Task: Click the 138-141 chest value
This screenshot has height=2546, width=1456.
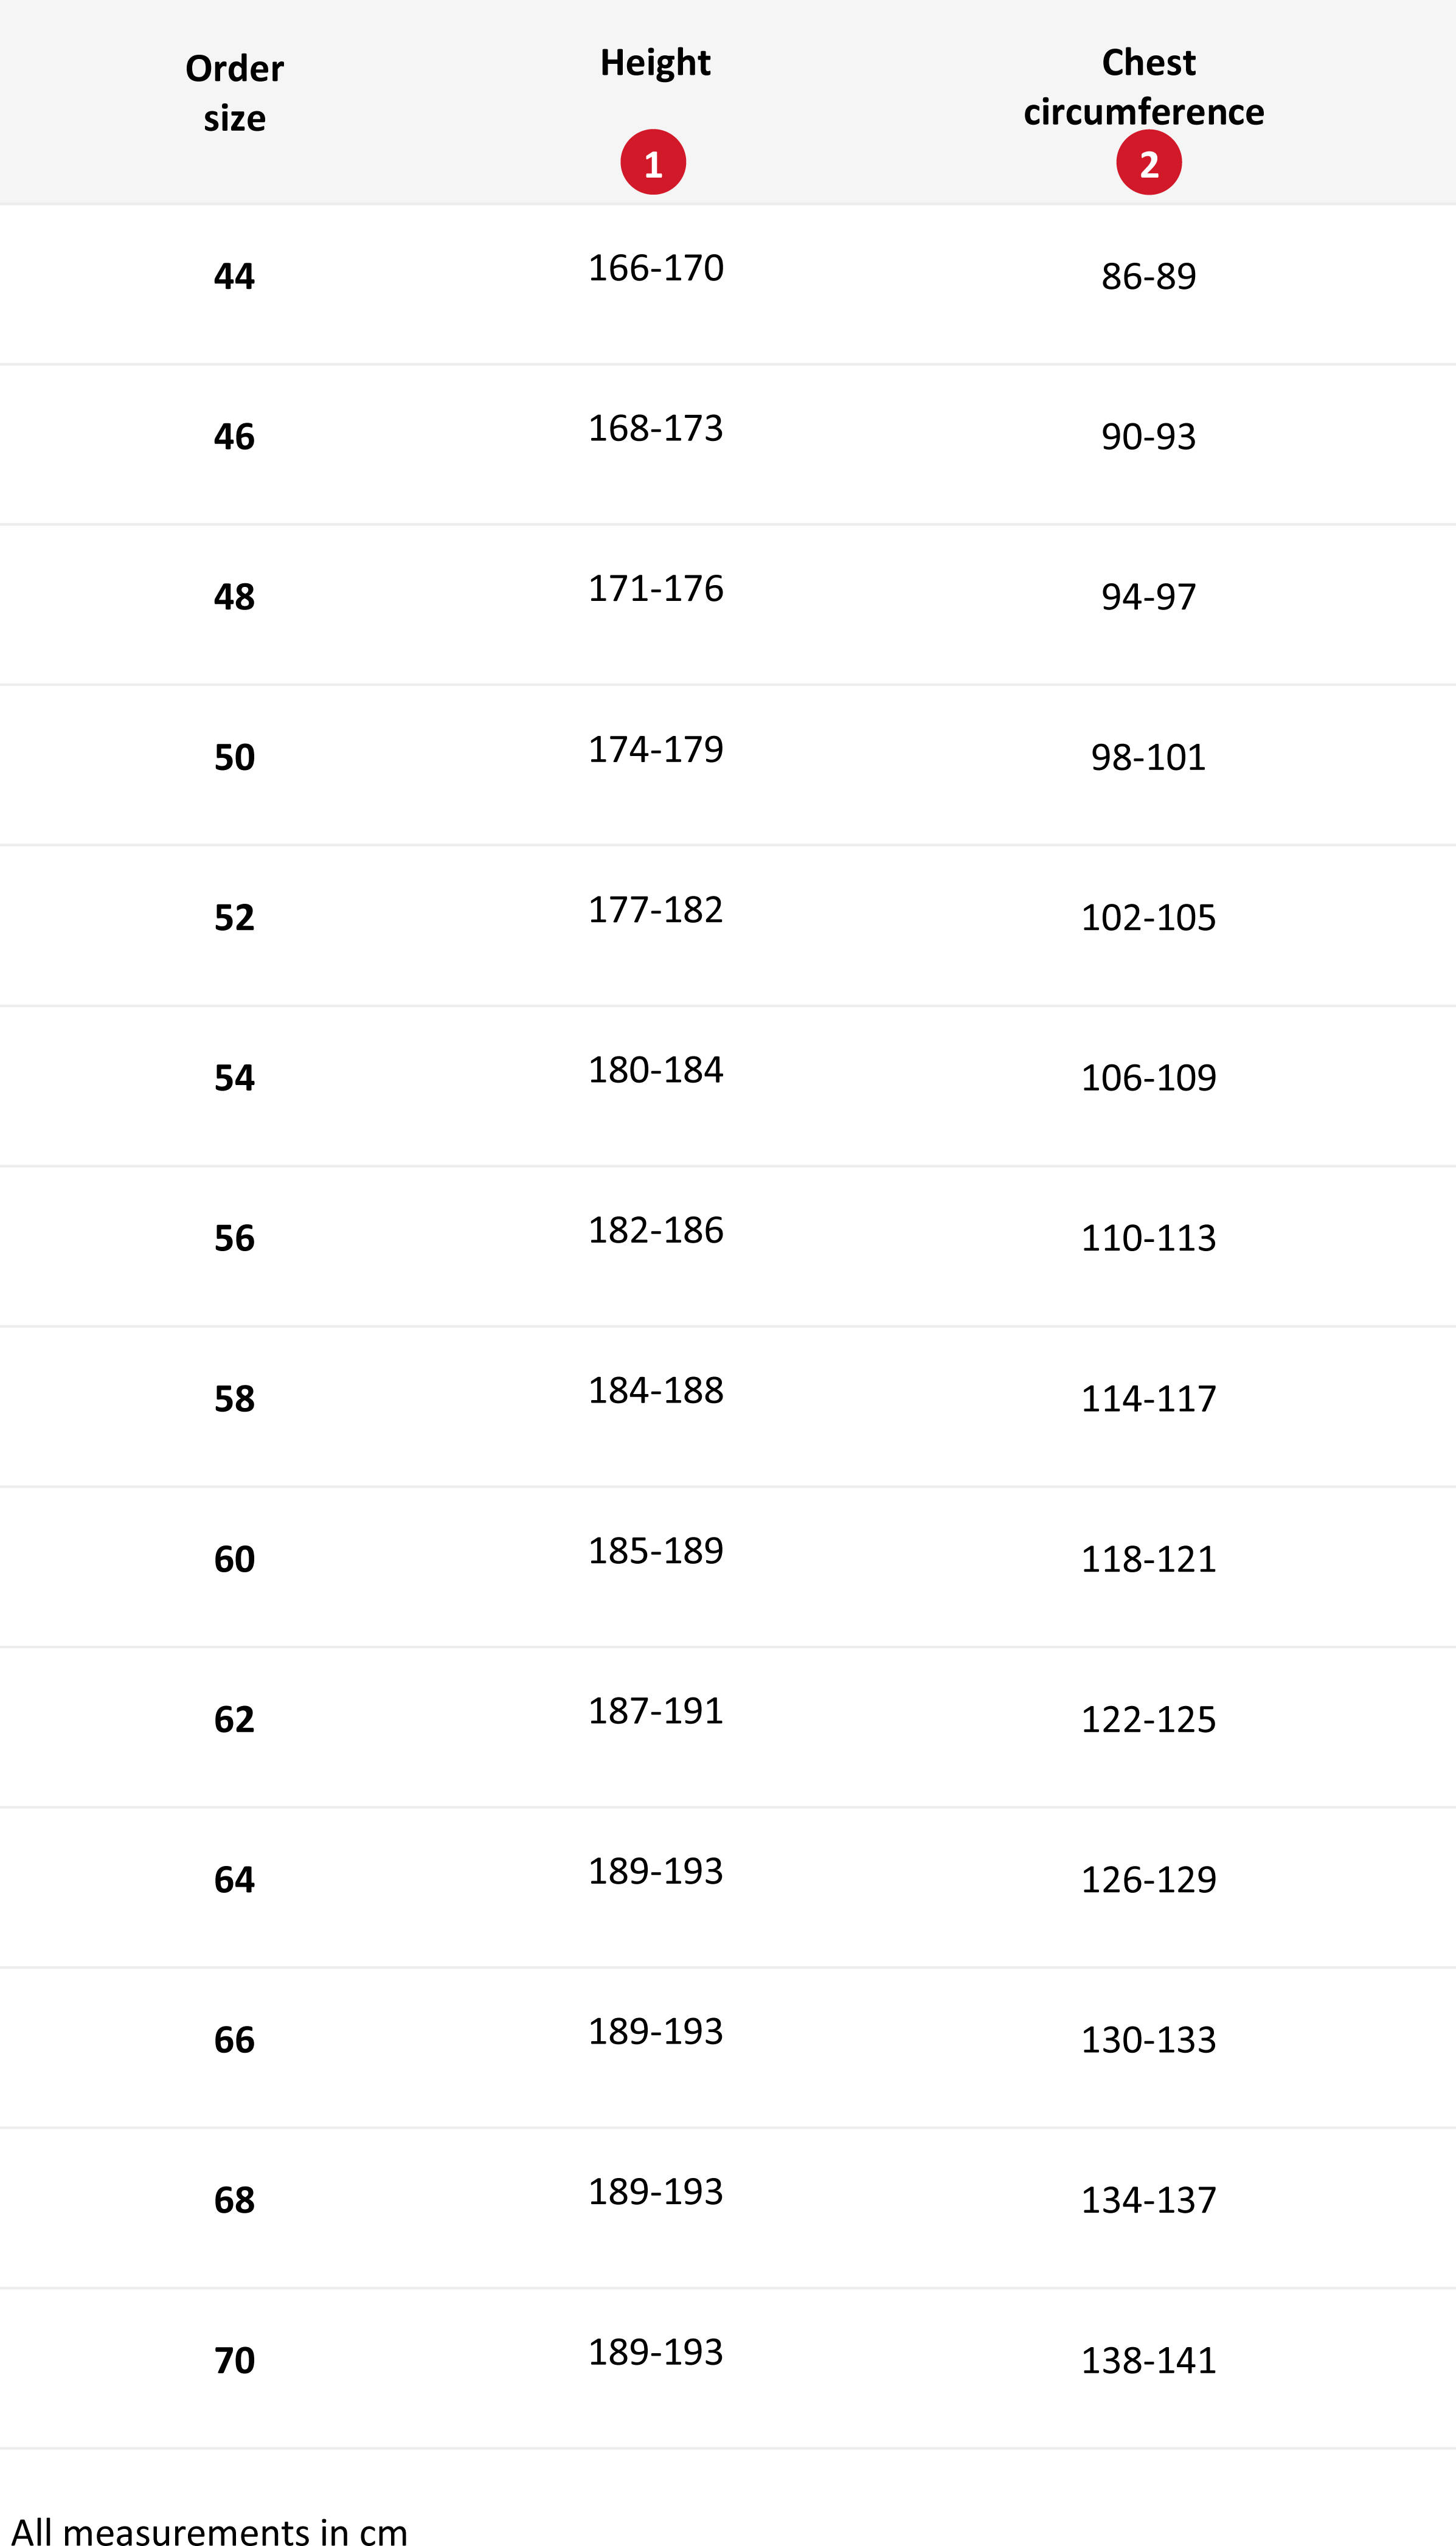Action: [1149, 2360]
